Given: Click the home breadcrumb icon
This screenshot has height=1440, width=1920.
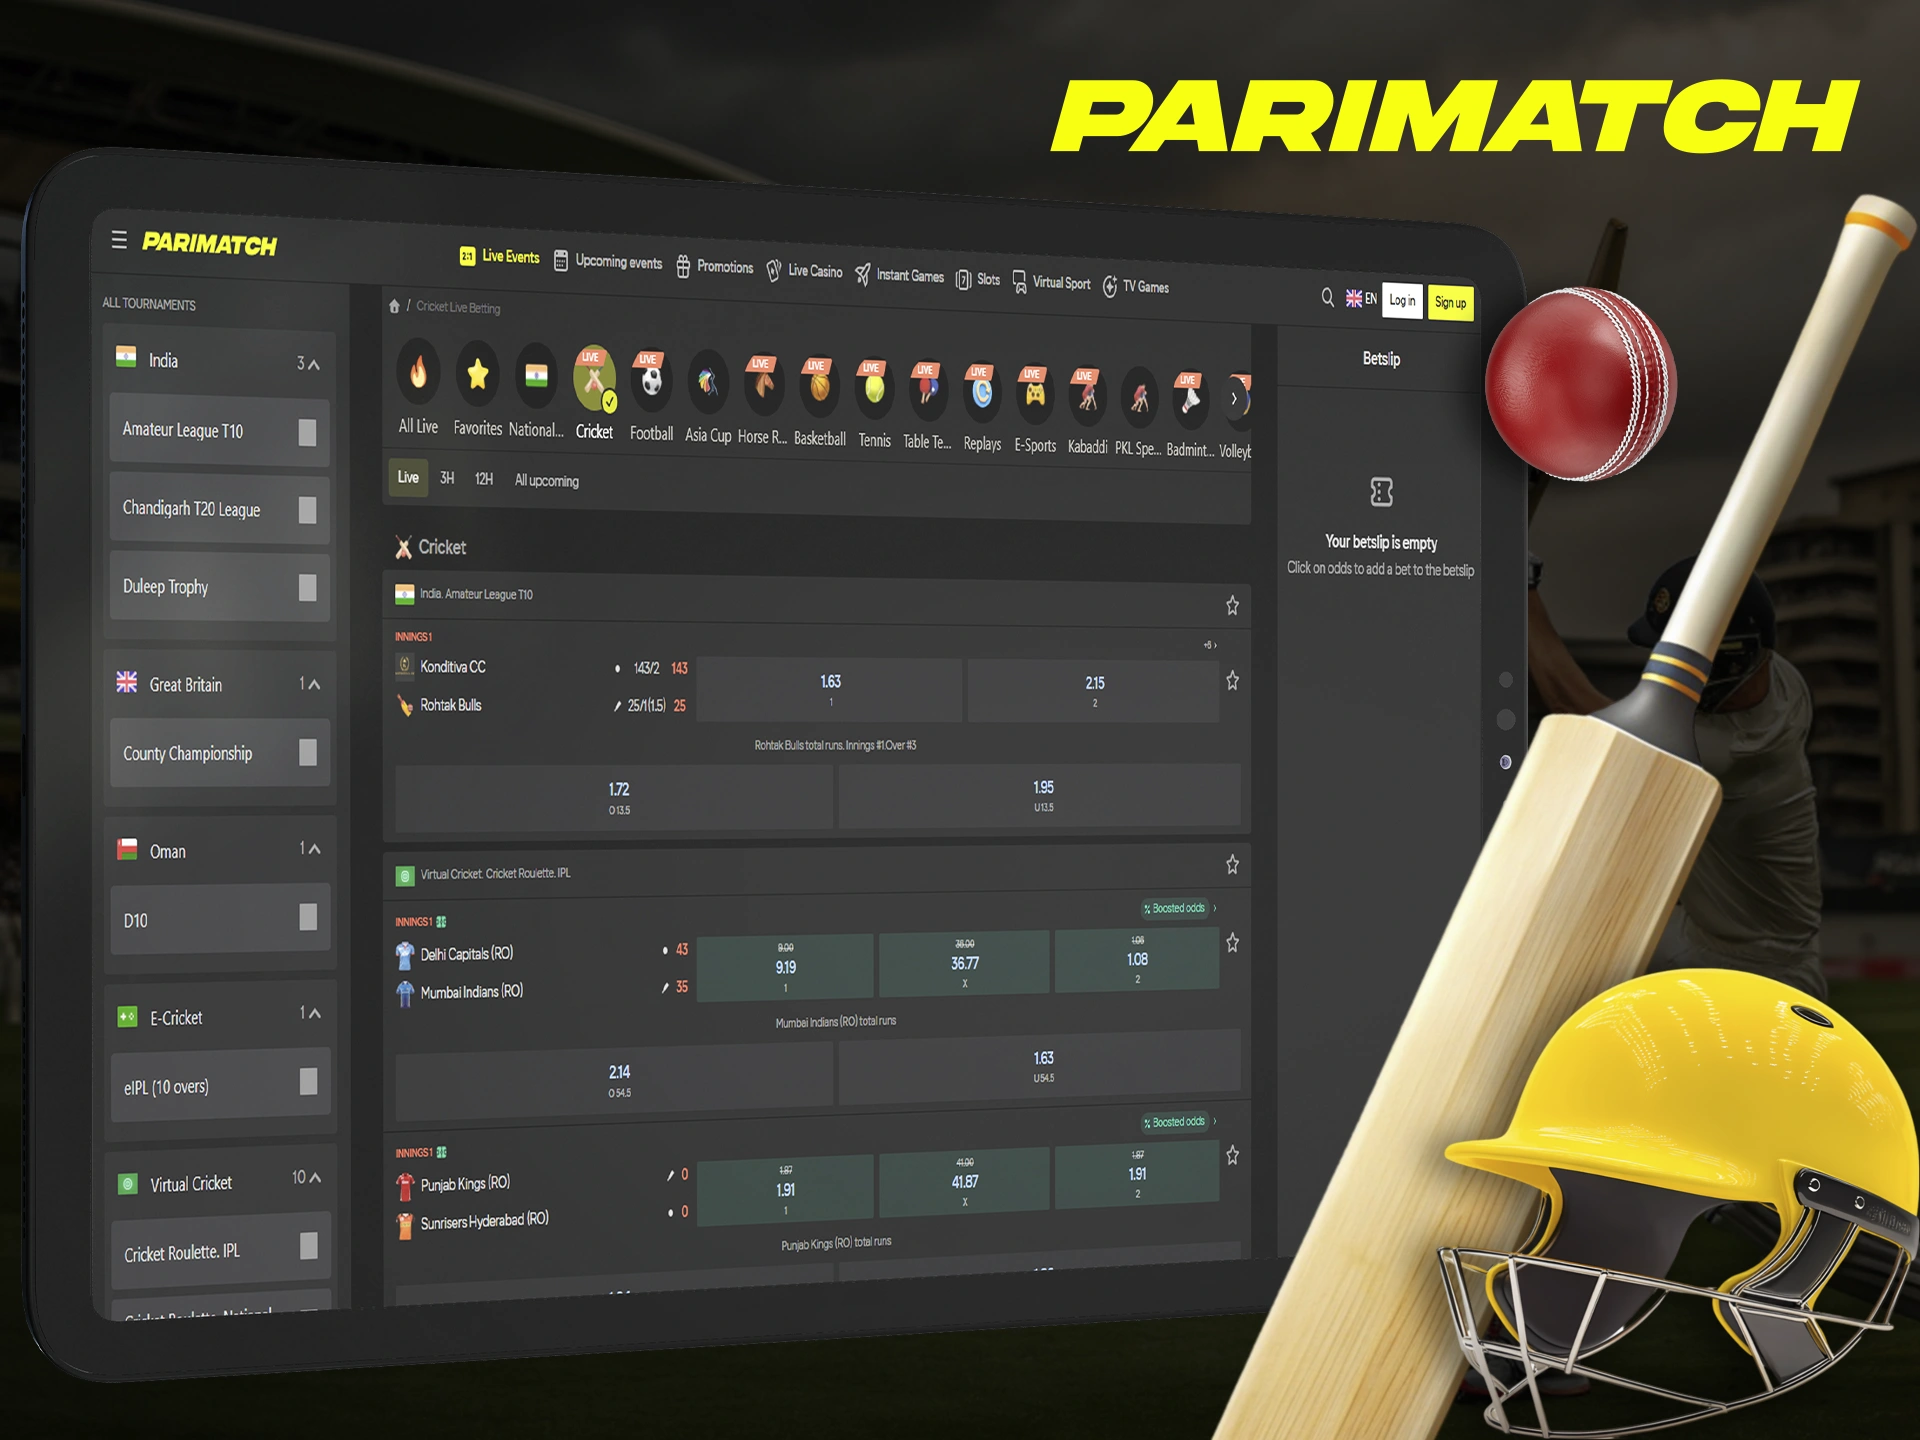Looking at the screenshot, I should click(x=393, y=308).
